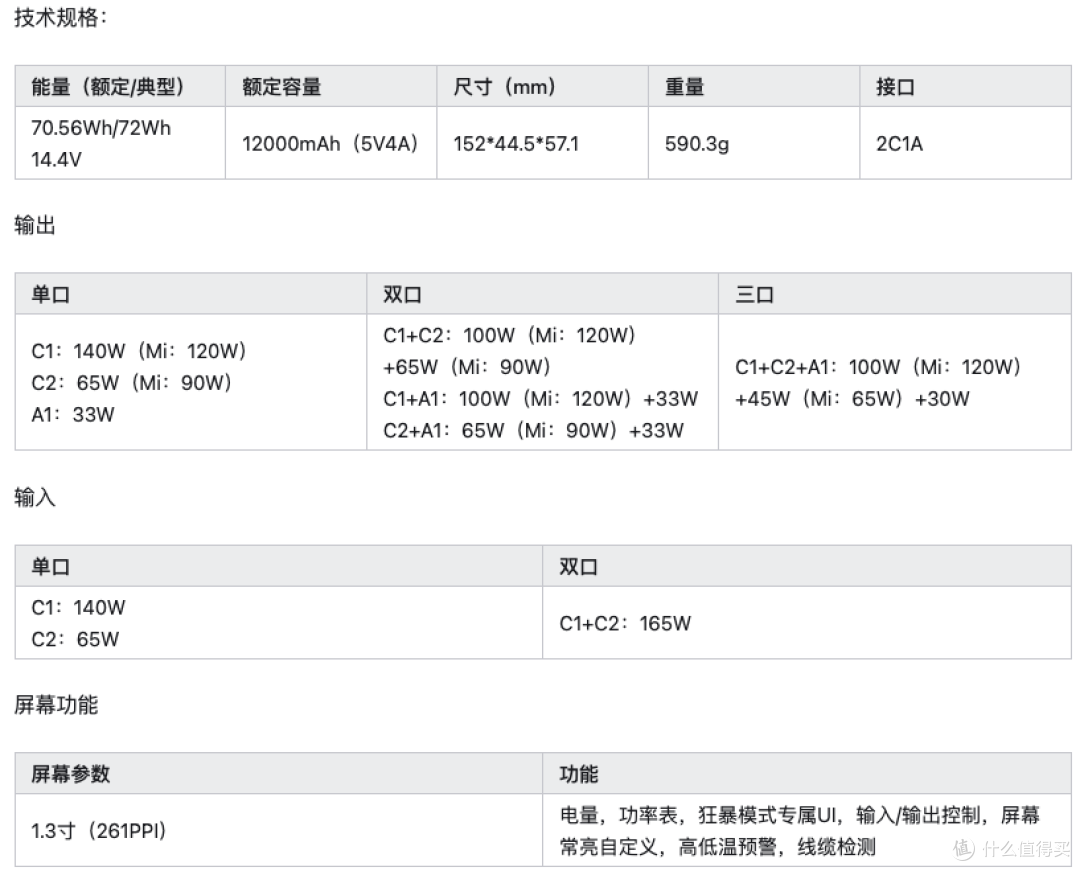The height and width of the screenshot is (871, 1080).
Task: Select the 常亮自定义，高低温预警，线缆检测 line
Action: pyautogui.click(x=717, y=847)
